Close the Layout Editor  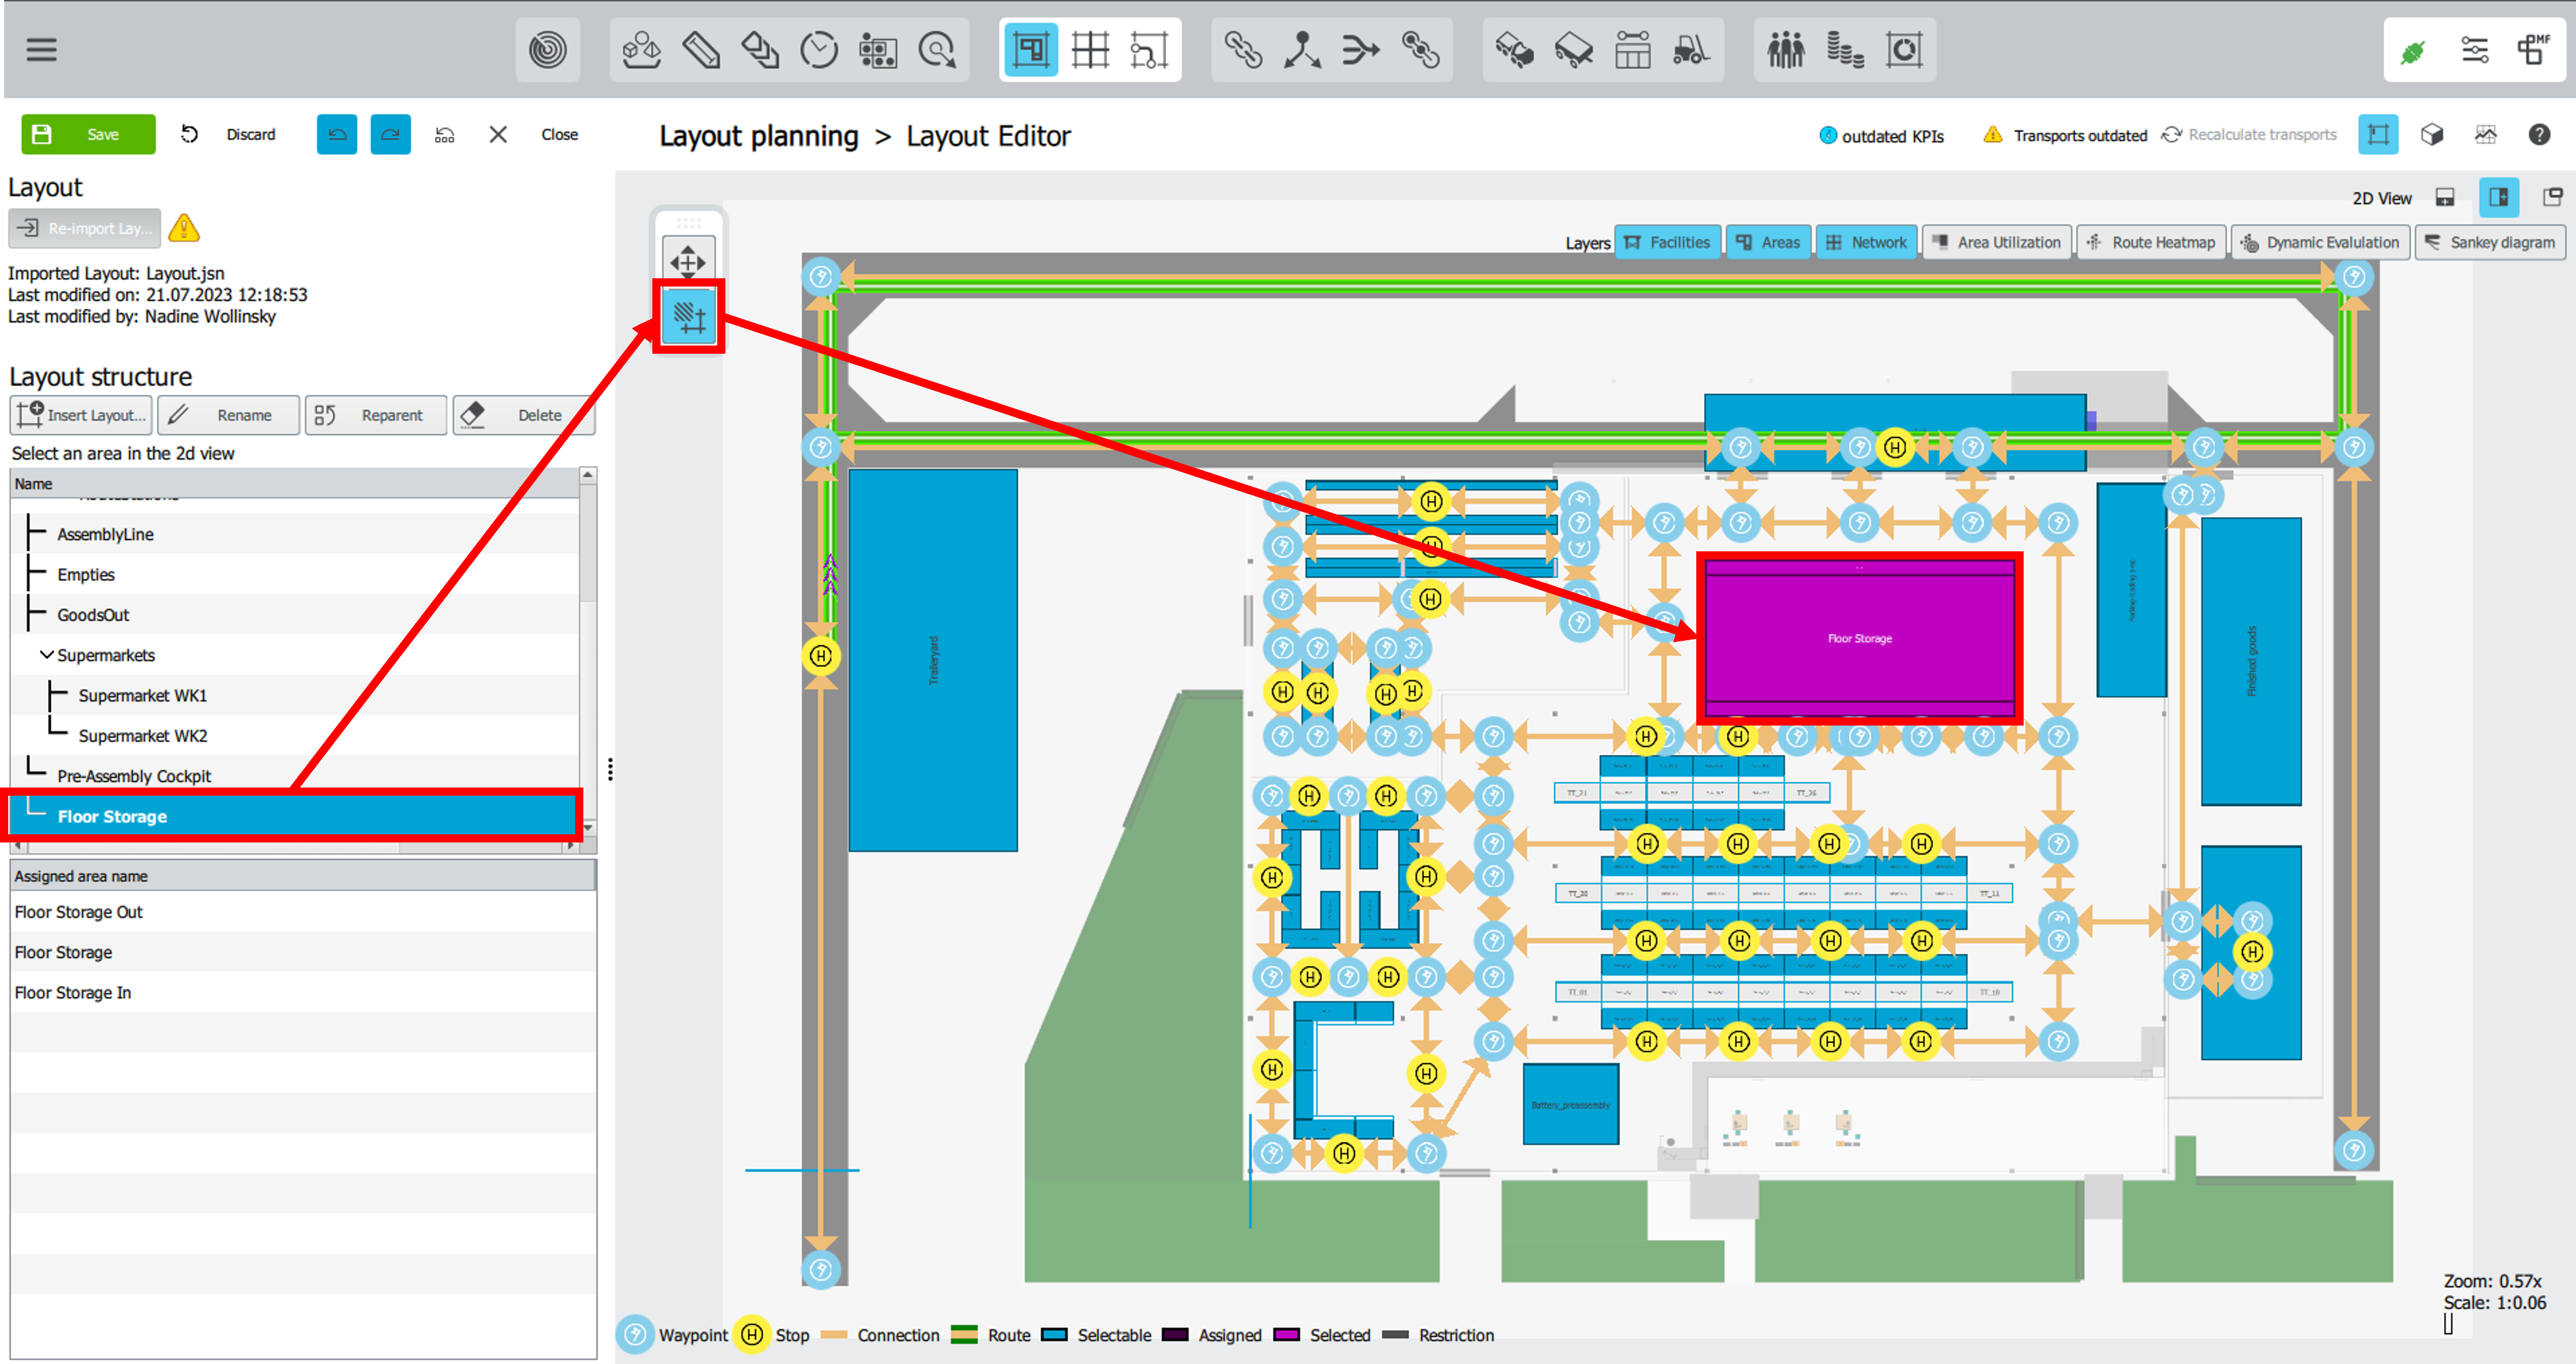click(534, 134)
